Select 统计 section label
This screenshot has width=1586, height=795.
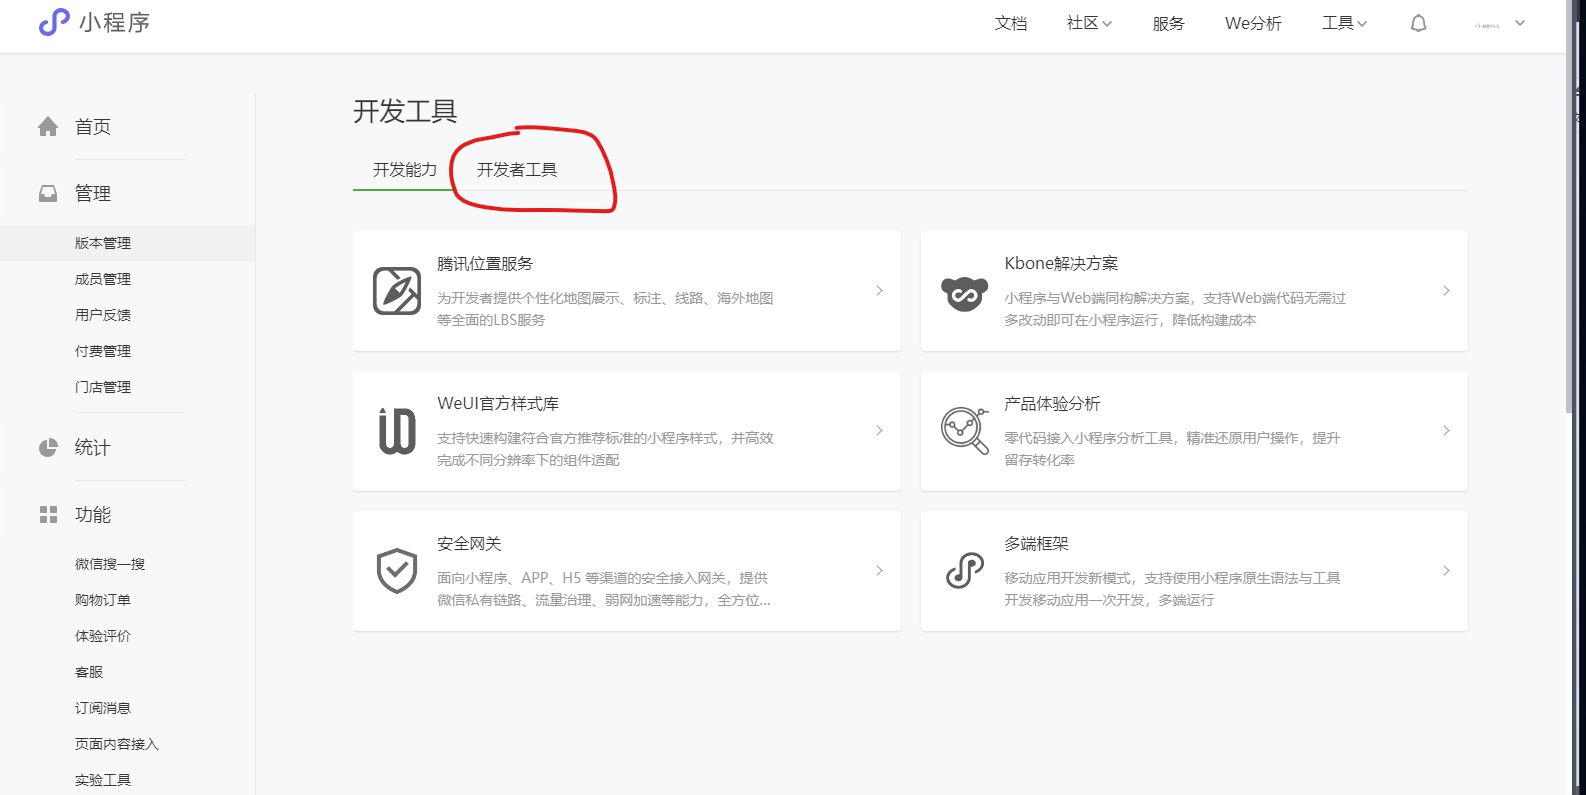point(93,447)
